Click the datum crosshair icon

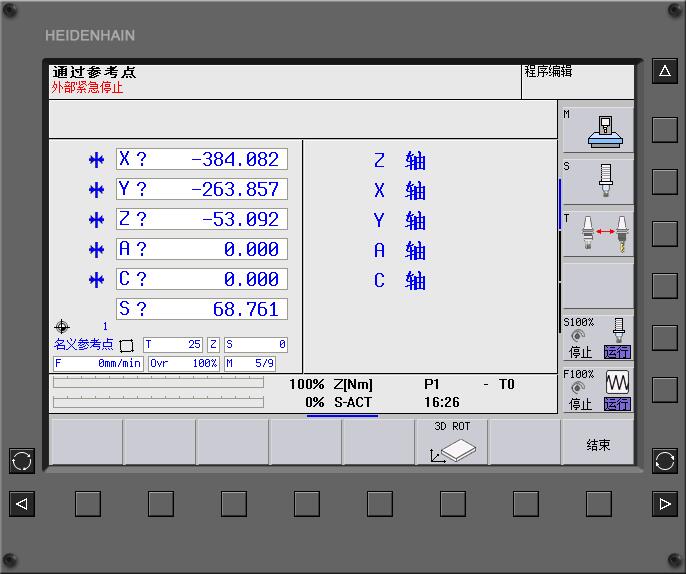click(62, 327)
